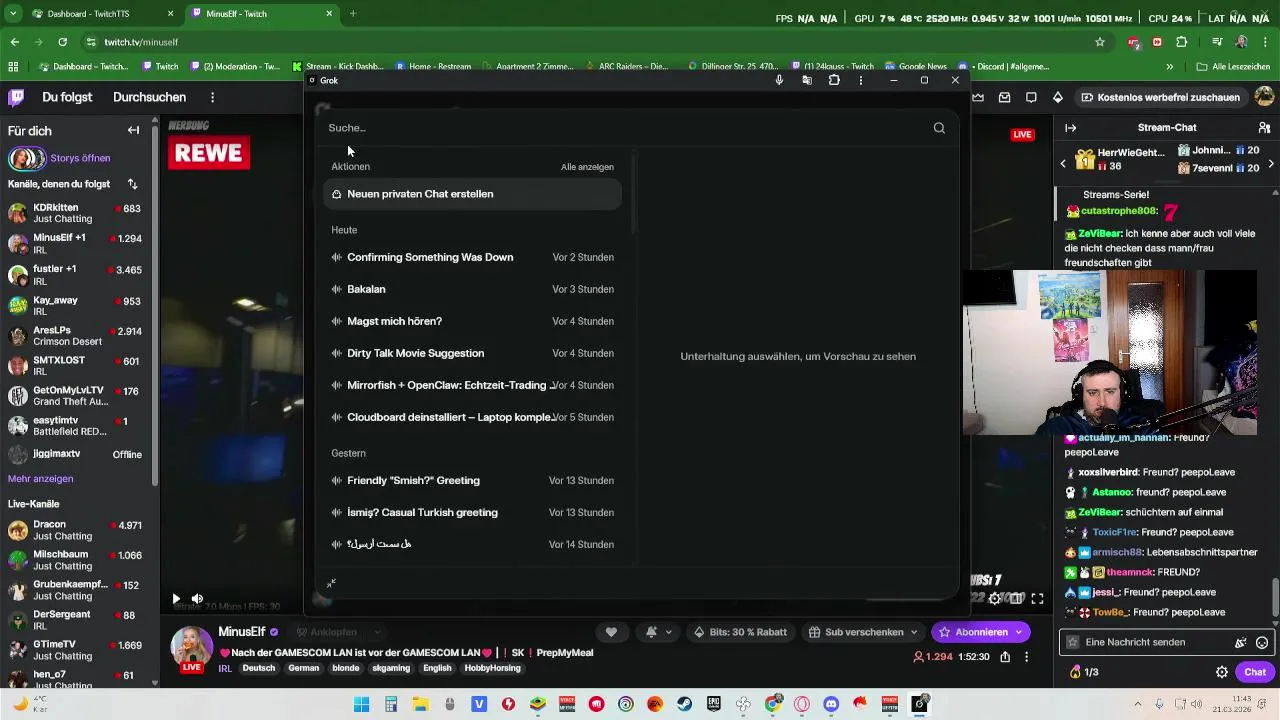The width and height of the screenshot is (1280, 720).
Task: Play the MinusElf video stream
Action: pyautogui.click(x=176, y=599)
